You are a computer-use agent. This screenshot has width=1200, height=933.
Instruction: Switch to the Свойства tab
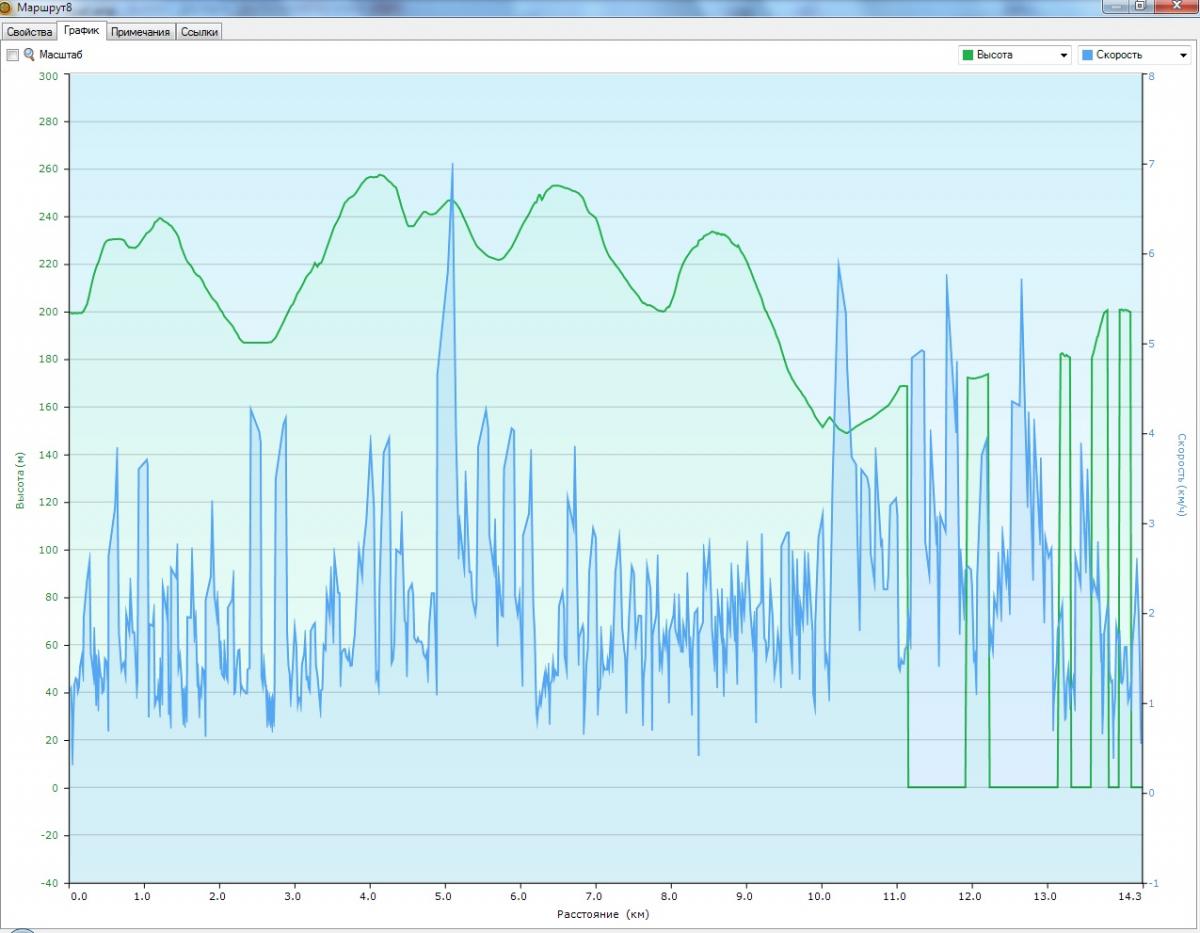coord(29,32)
